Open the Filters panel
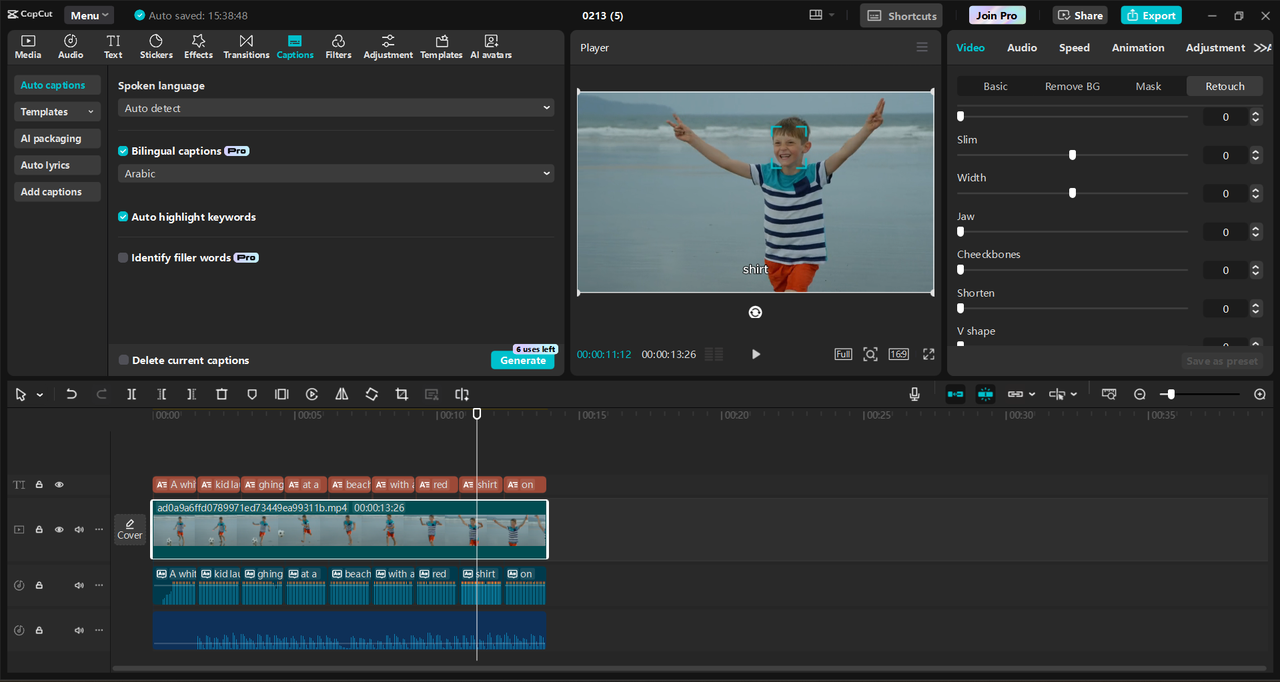Viewport: 1280px width, 682px height. (x=338, y=47)
